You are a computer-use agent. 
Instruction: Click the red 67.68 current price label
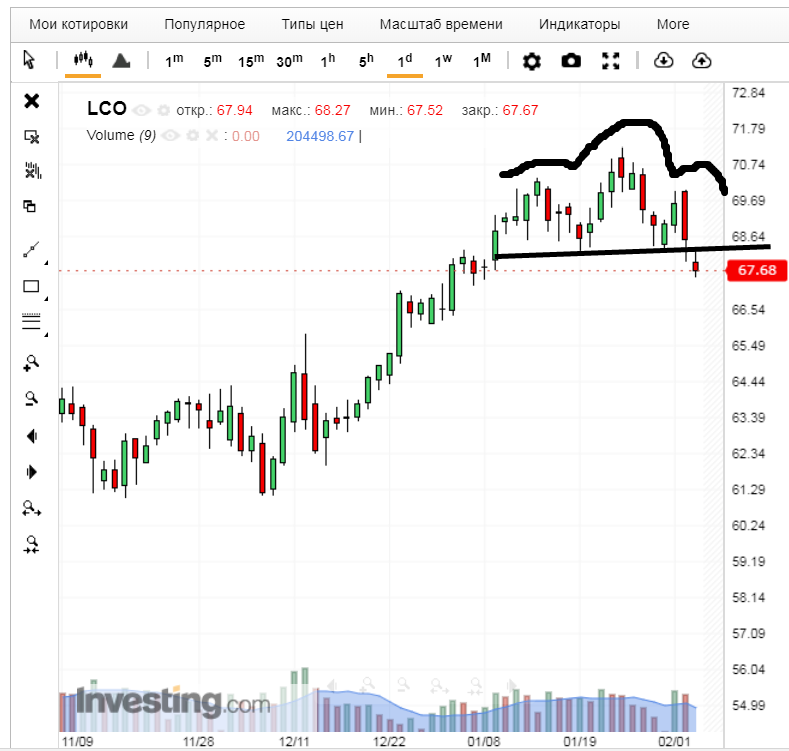(756, 270)
